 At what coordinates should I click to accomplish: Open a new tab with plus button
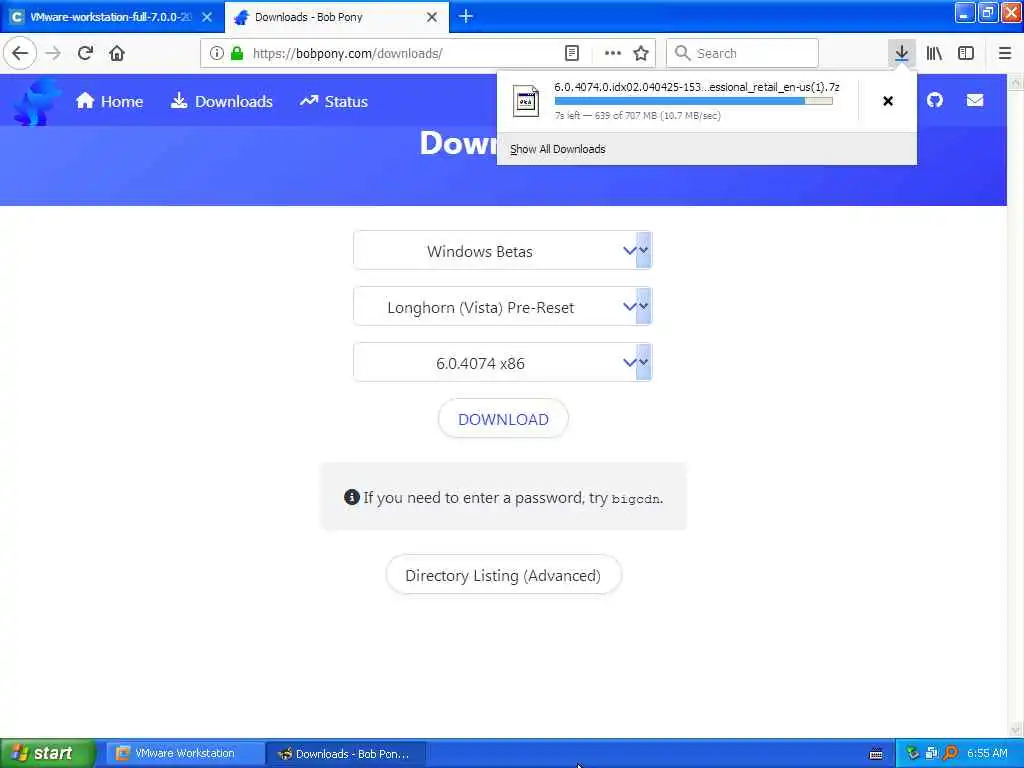click(x=466, y=16)
